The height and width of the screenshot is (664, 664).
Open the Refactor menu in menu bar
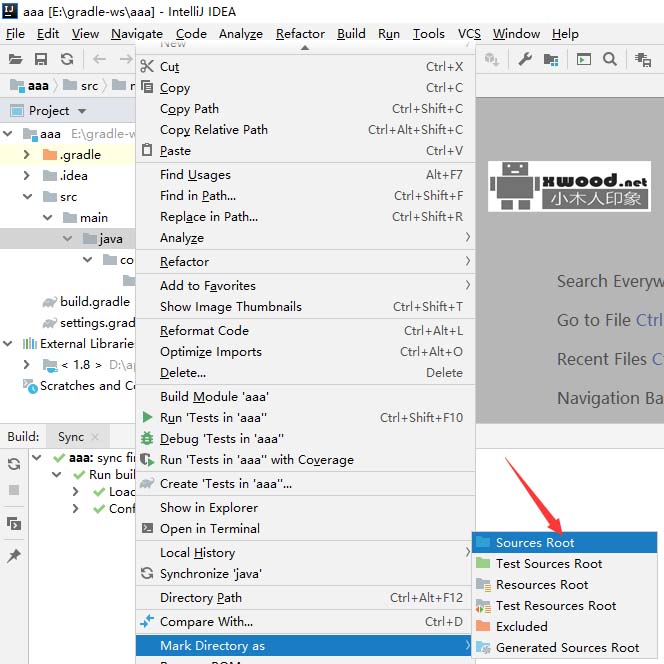300,33
